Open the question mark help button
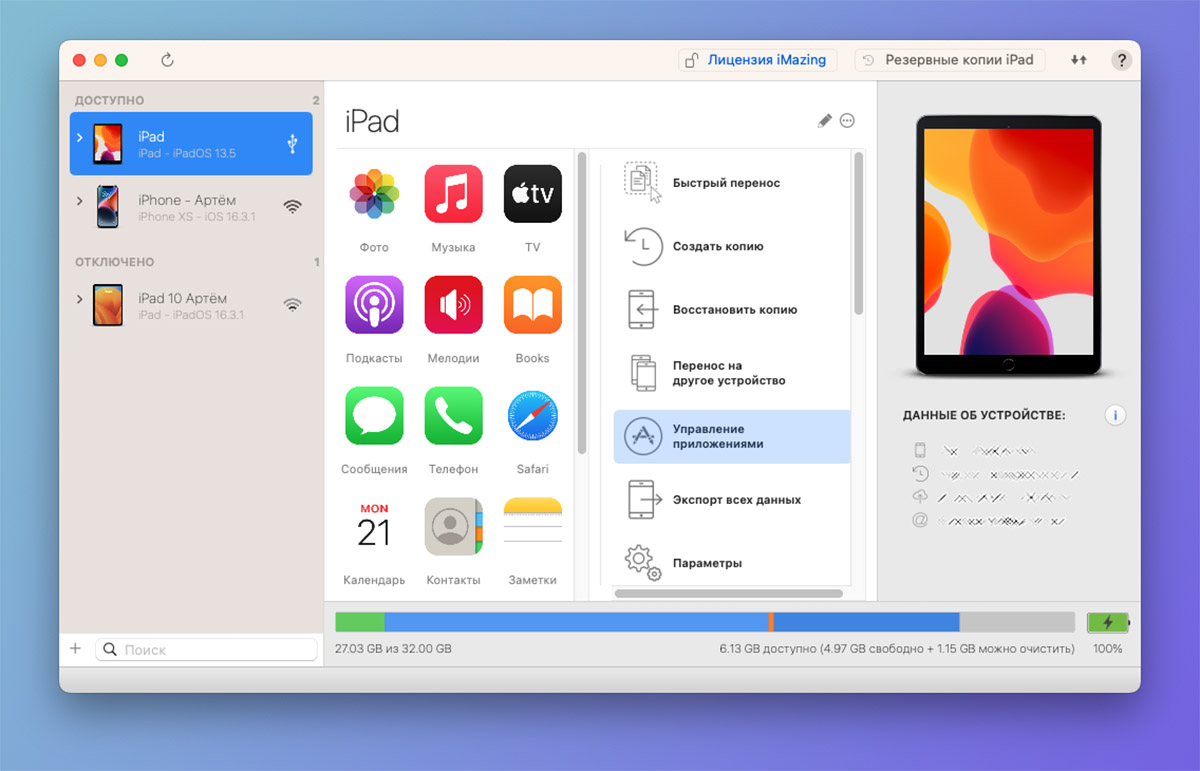1200x771 pixels. 1121,60
